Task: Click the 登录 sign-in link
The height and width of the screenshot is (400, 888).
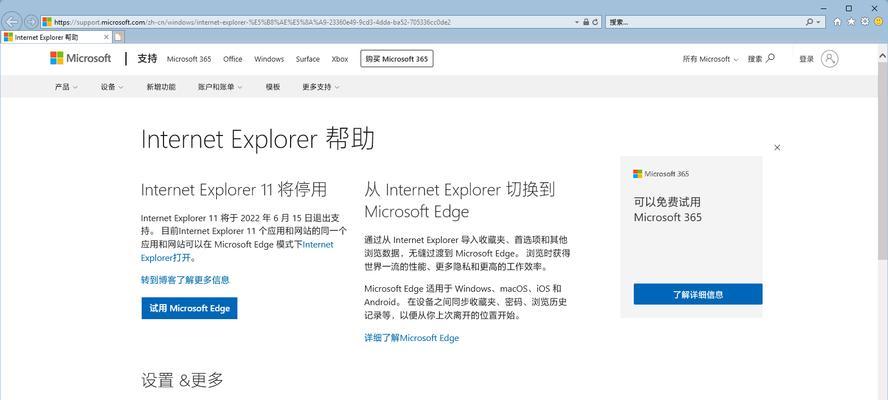Action: pyautogui.click(x=806, y=59)
